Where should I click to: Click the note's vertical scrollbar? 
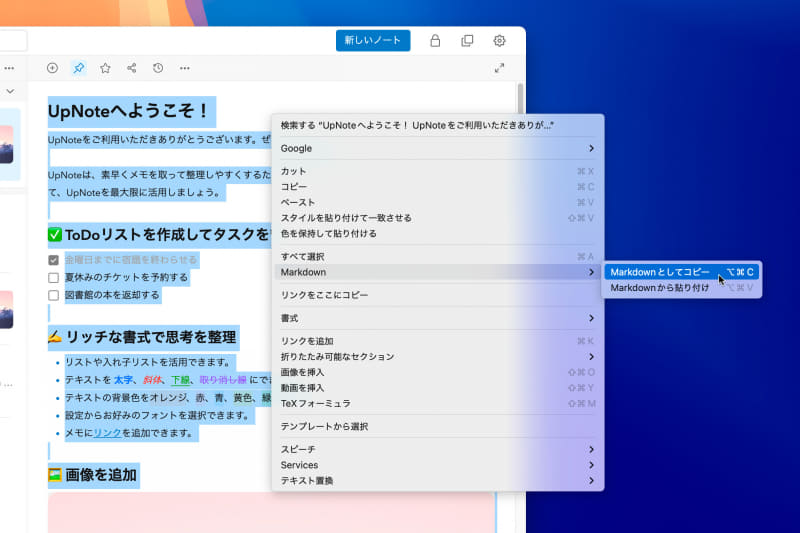(520, 98)
